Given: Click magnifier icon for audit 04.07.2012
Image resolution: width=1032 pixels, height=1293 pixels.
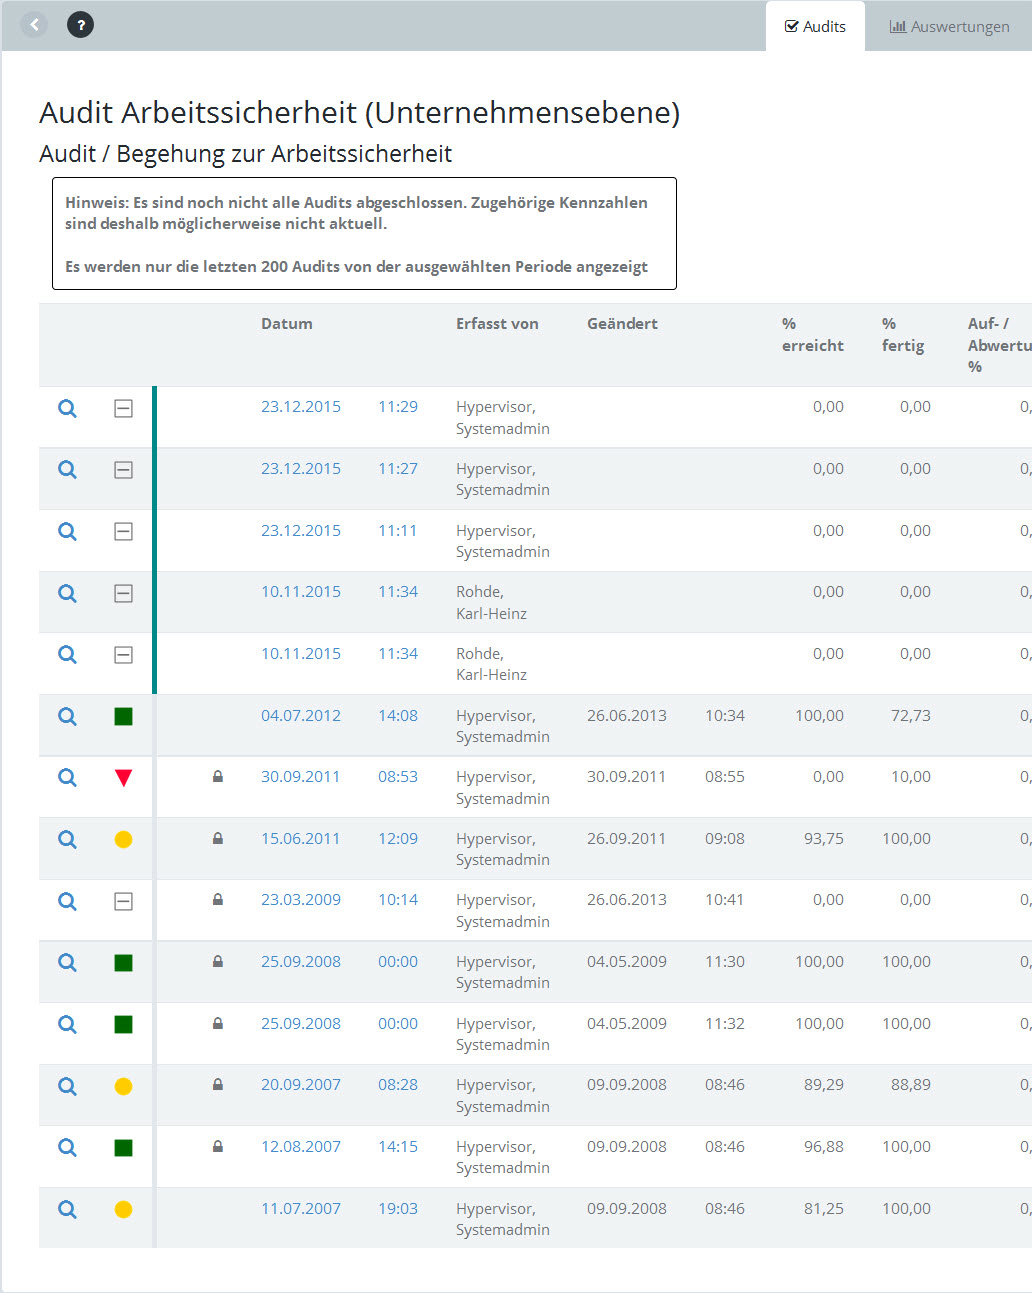Looking at the screenshot, I should [x=67, y=716].
